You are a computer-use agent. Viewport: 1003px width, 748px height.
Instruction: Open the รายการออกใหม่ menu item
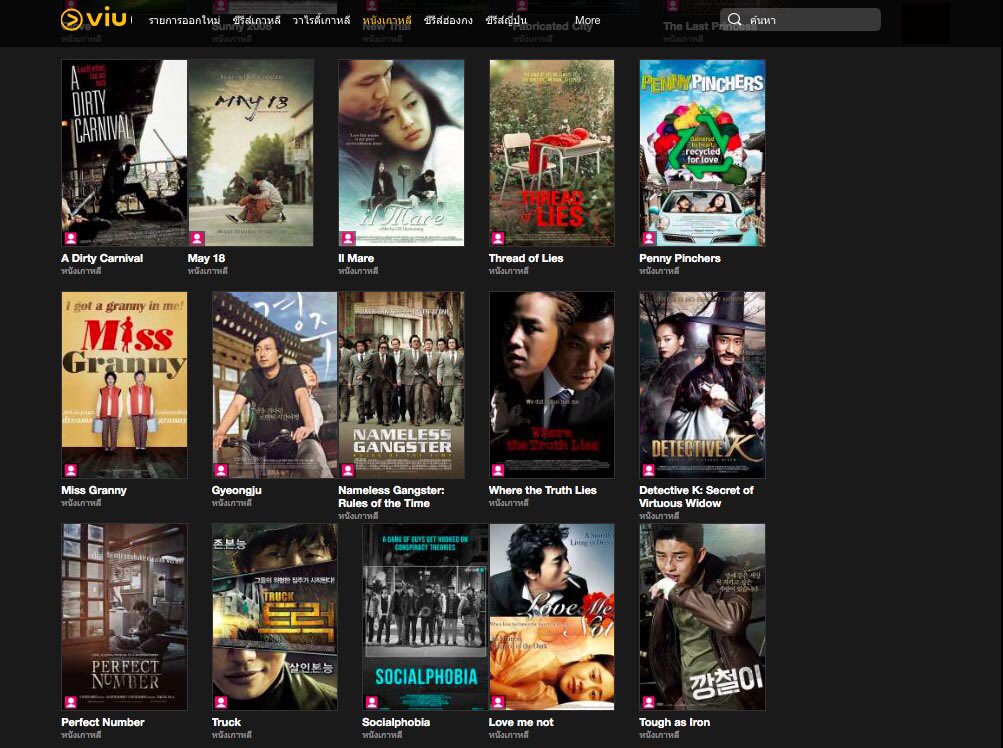(x=185, y=20)
